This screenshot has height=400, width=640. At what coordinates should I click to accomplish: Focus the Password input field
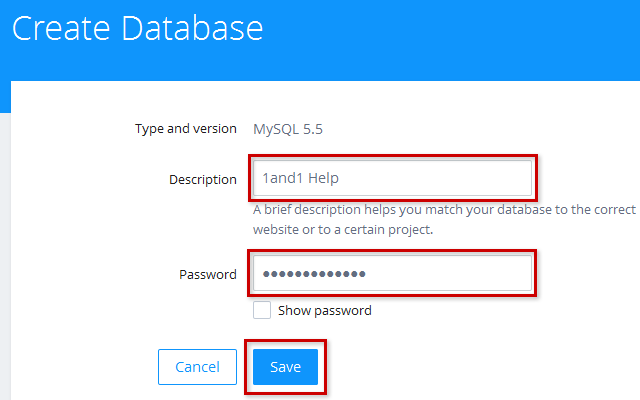pos(450,274)
